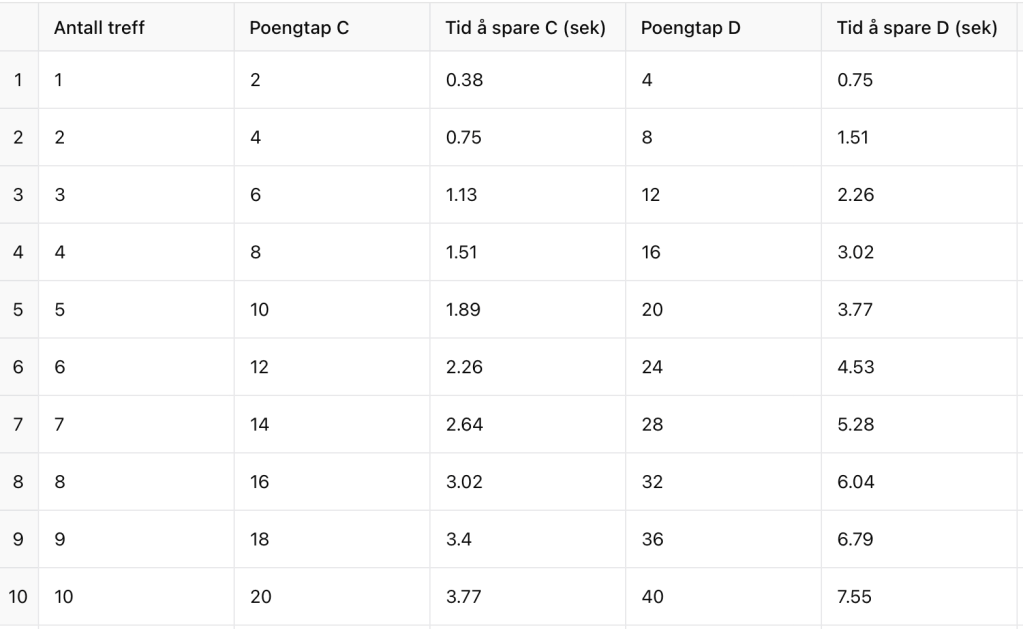Select the Poengtap C cell showing 14
The width and height of the screenshot is (1023, 629).
tap(259, 425)
